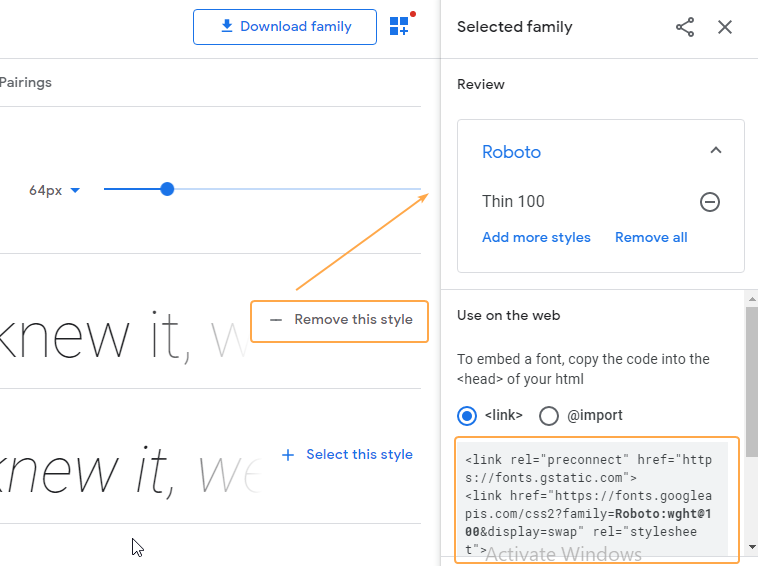Remove the Thin 100 style with minus icon
758x566 pixels.
coord(710,202)
